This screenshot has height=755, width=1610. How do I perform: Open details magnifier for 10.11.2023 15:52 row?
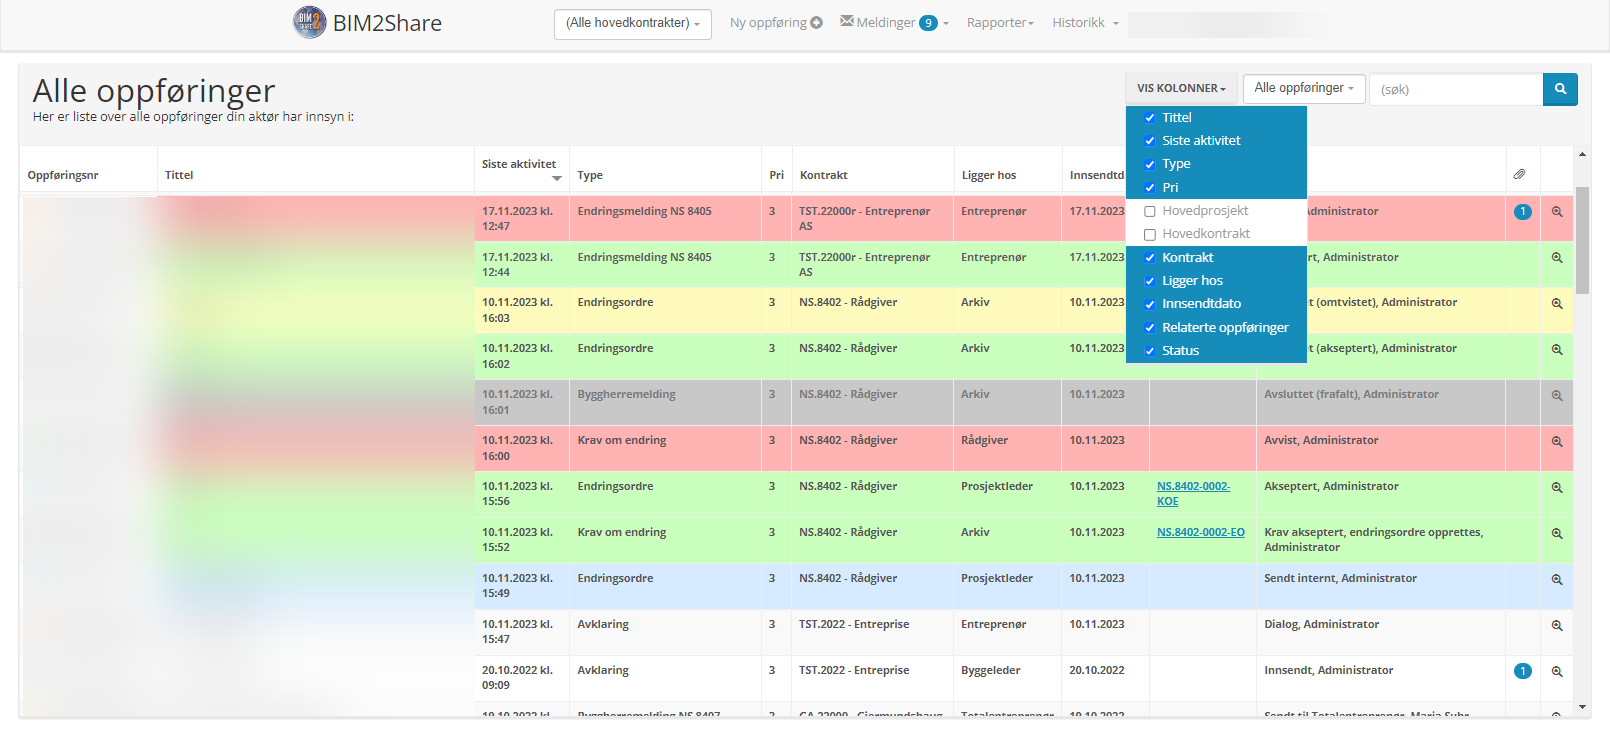pos(1557,534)
